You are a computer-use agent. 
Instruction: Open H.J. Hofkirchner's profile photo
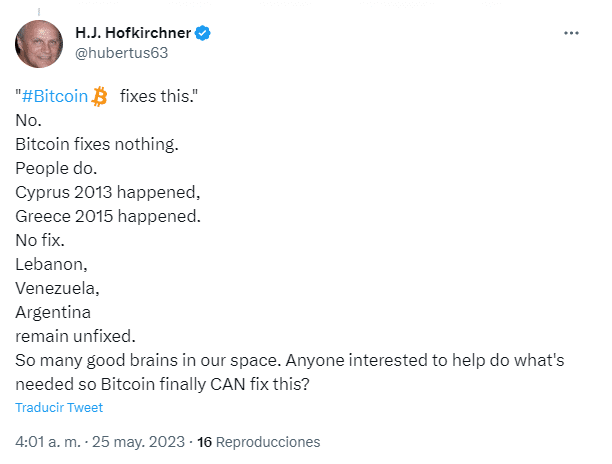click(39, 44)
